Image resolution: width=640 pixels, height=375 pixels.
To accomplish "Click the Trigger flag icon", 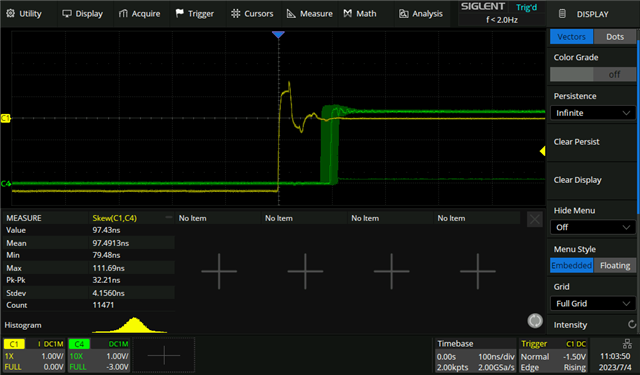I will point(180,13).
